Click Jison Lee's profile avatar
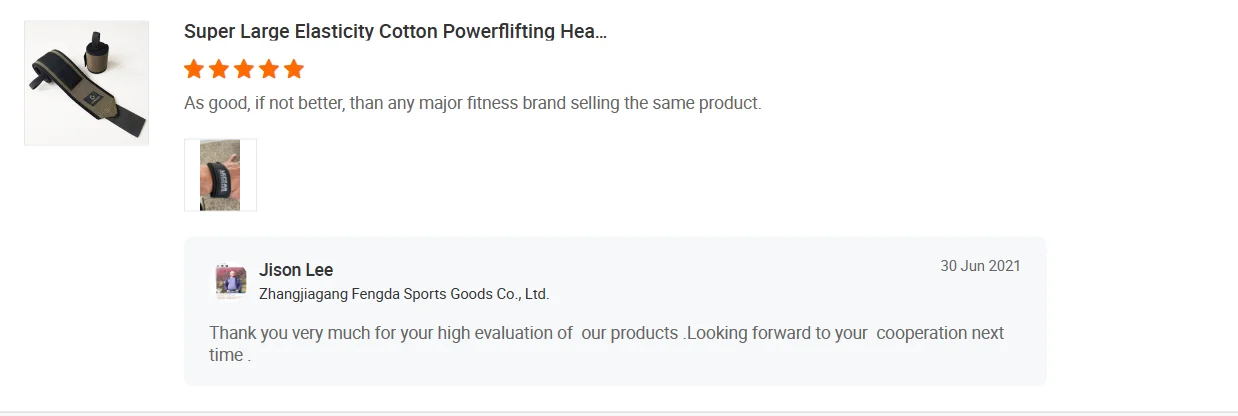1238x416 pixels. [x=231, y=281]
